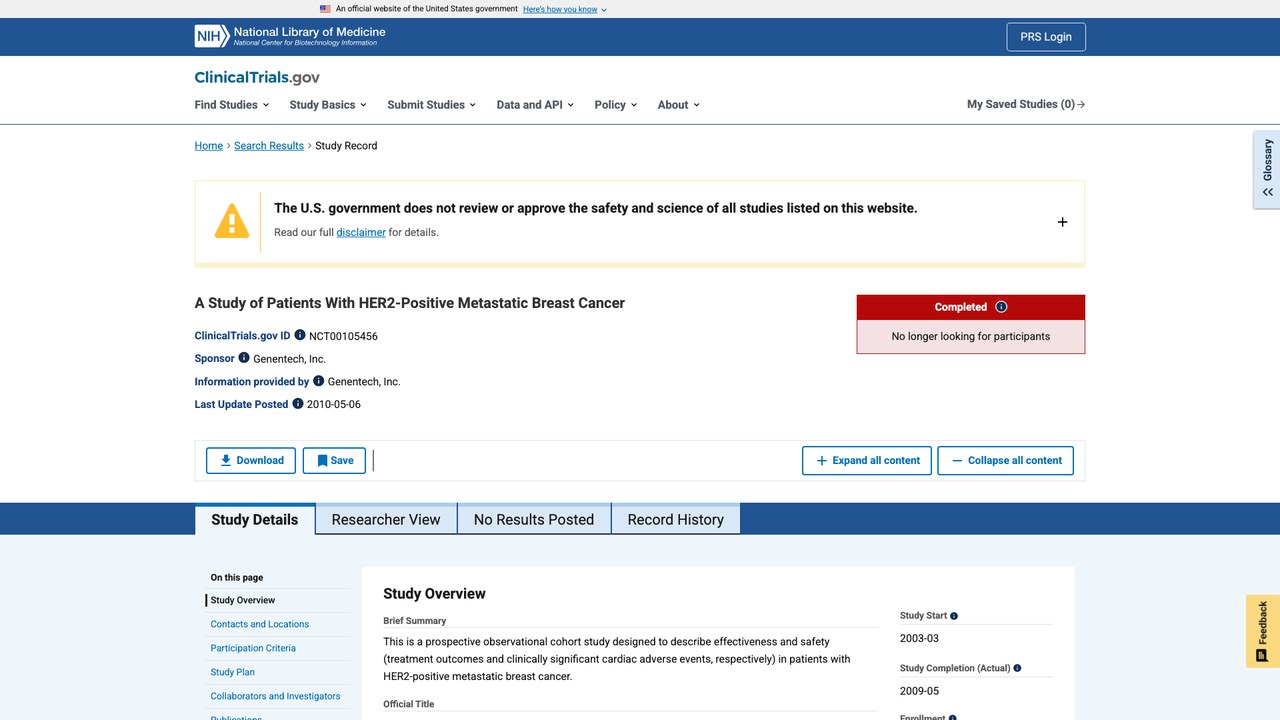Select the Study Details tab
Viewport: 1280px width, 720px height.
click(x=255, y=519)
